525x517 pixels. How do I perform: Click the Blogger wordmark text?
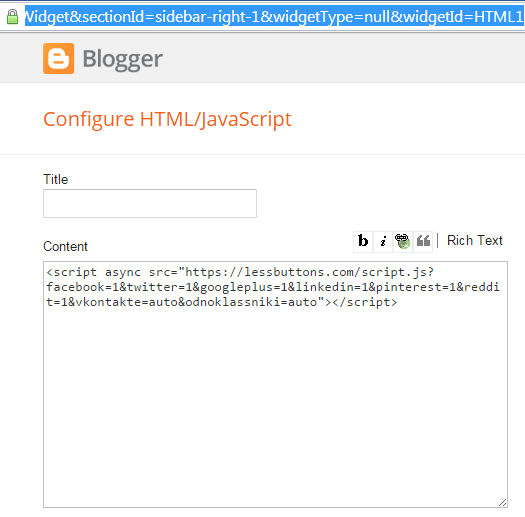click(x=123, y=60)
